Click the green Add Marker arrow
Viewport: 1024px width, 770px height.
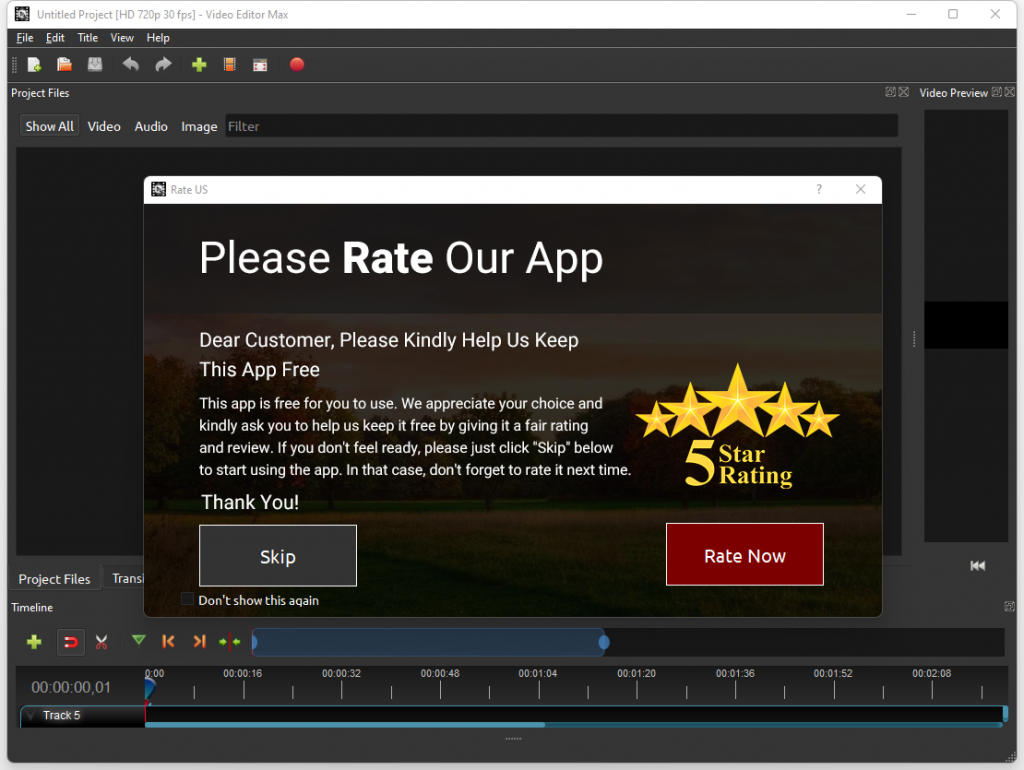(x=138, y=641)
